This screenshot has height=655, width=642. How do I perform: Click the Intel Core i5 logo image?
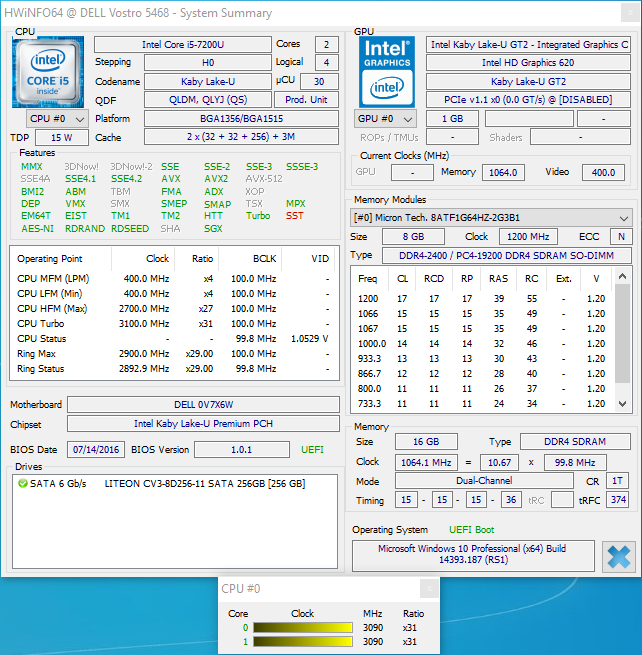[x=48, y=72]
